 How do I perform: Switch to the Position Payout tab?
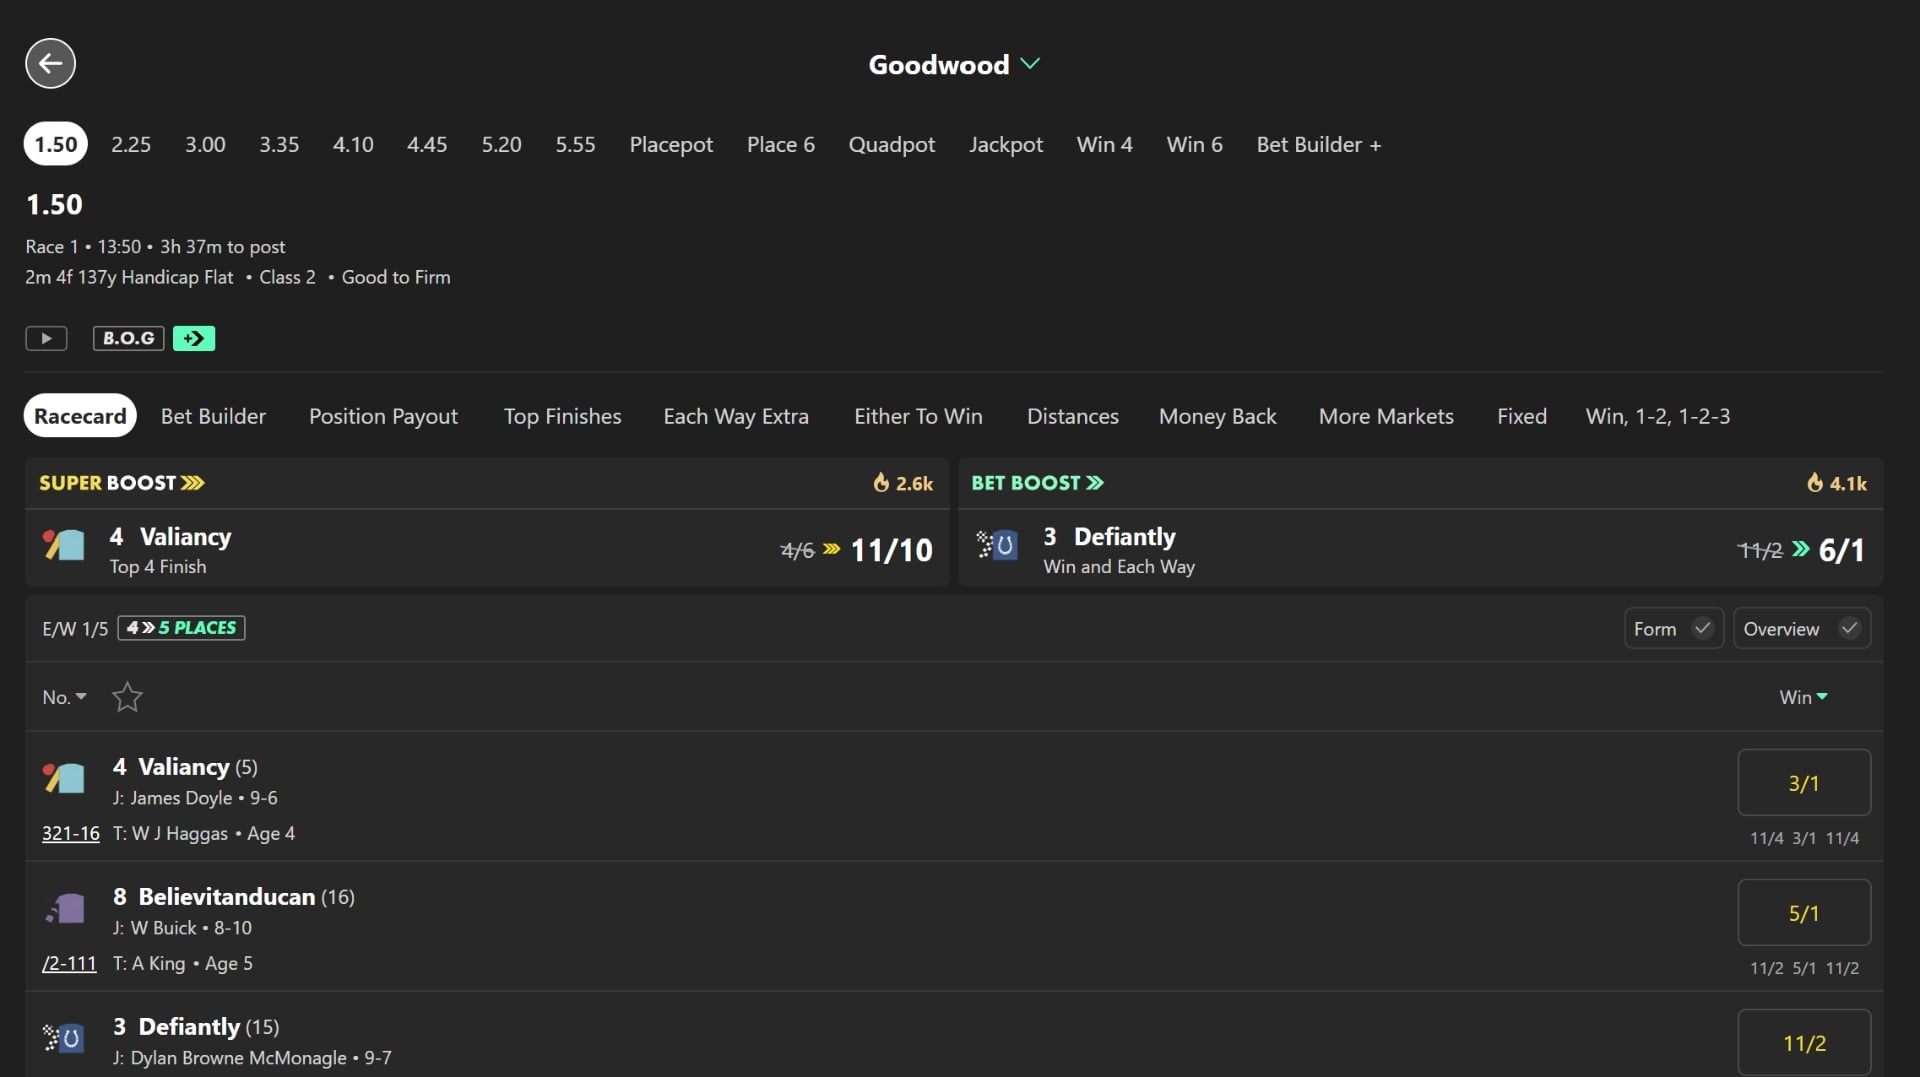point(383,417)
